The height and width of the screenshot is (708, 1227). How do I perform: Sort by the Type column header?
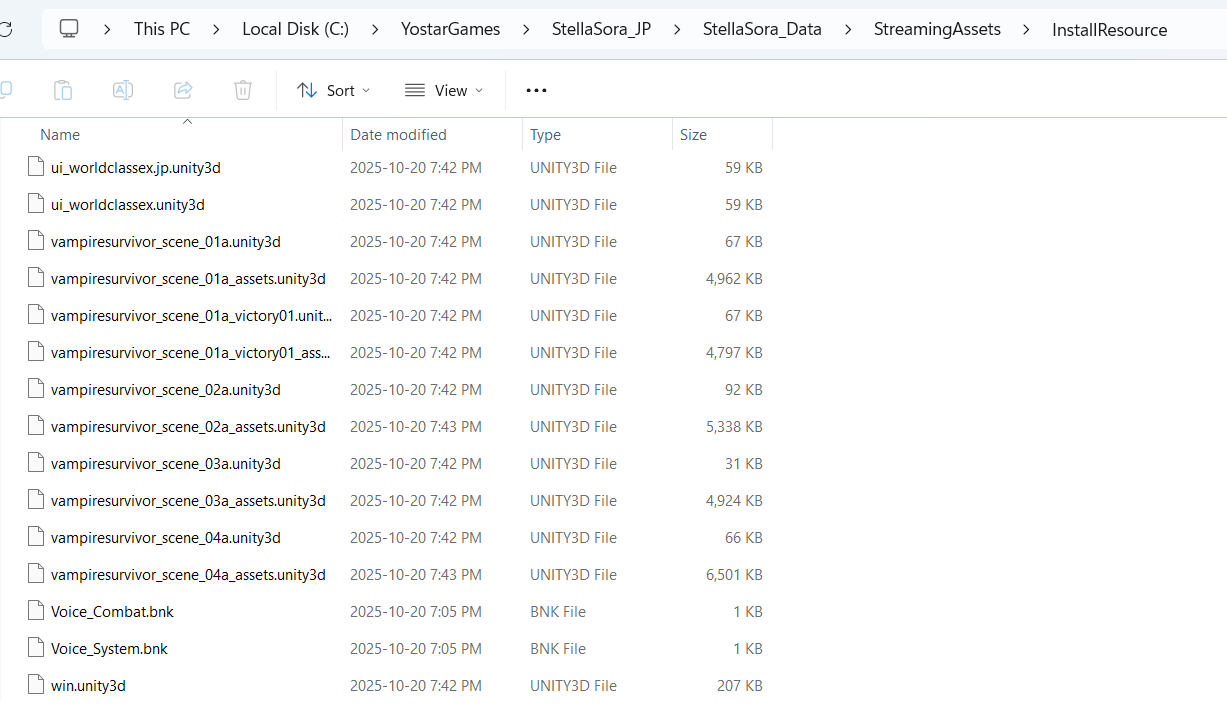(545, 134)
